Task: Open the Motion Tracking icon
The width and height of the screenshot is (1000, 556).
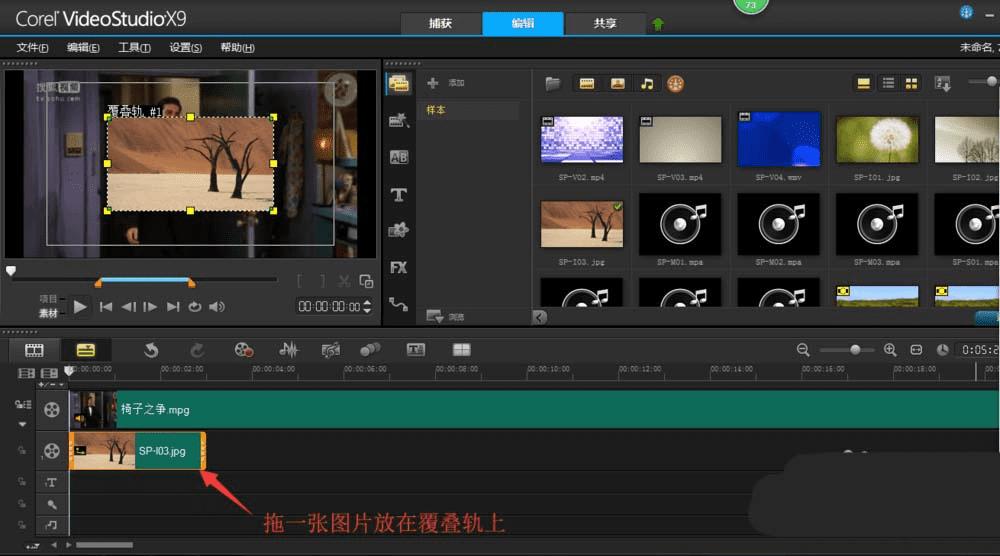Action: click(x=370, y=349)
